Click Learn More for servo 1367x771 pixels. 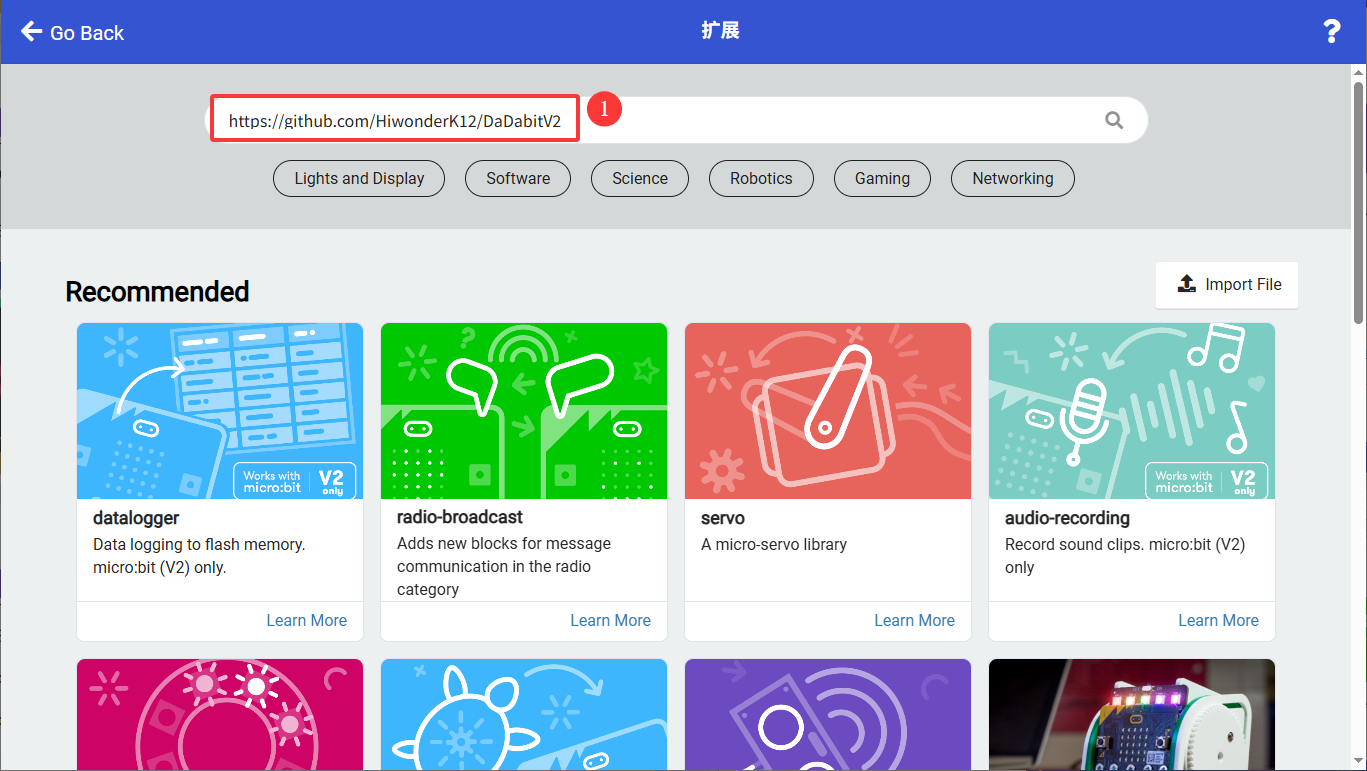914,621
